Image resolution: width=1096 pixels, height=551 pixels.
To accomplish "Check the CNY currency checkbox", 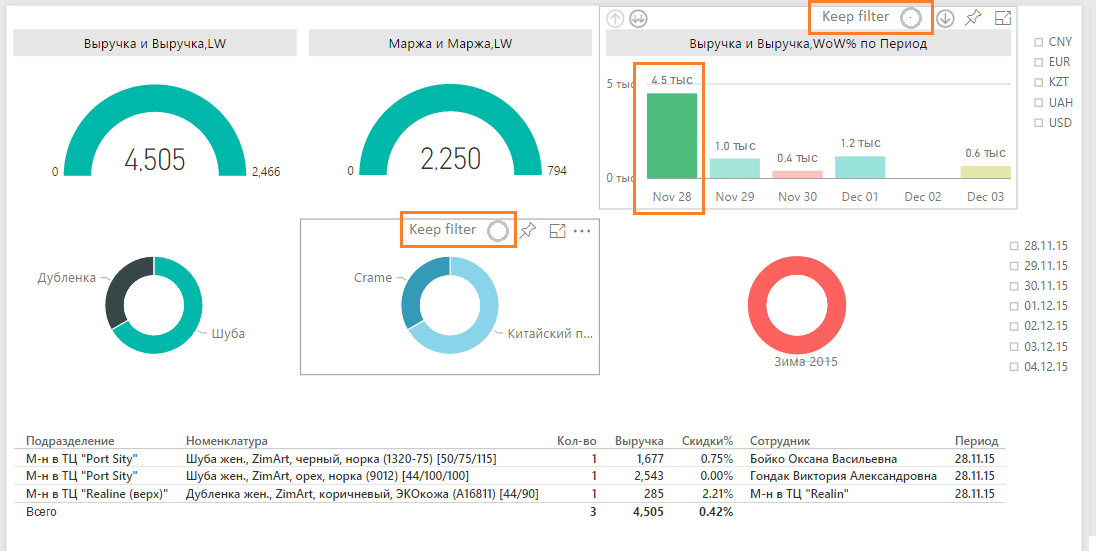I will coord(1039,43).
